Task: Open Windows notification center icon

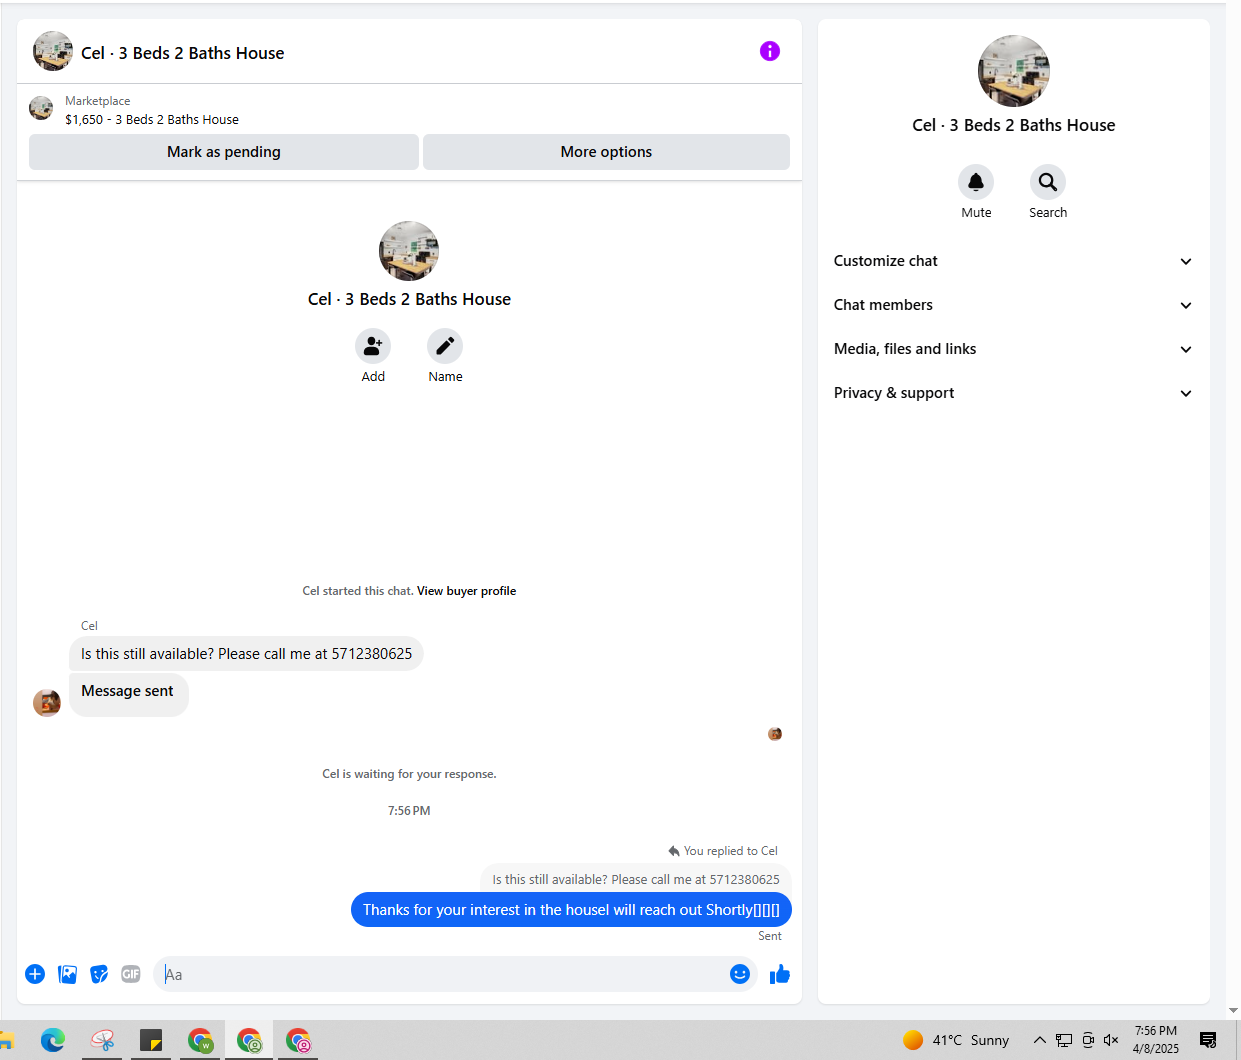Action: [x=1208, y=1040]
